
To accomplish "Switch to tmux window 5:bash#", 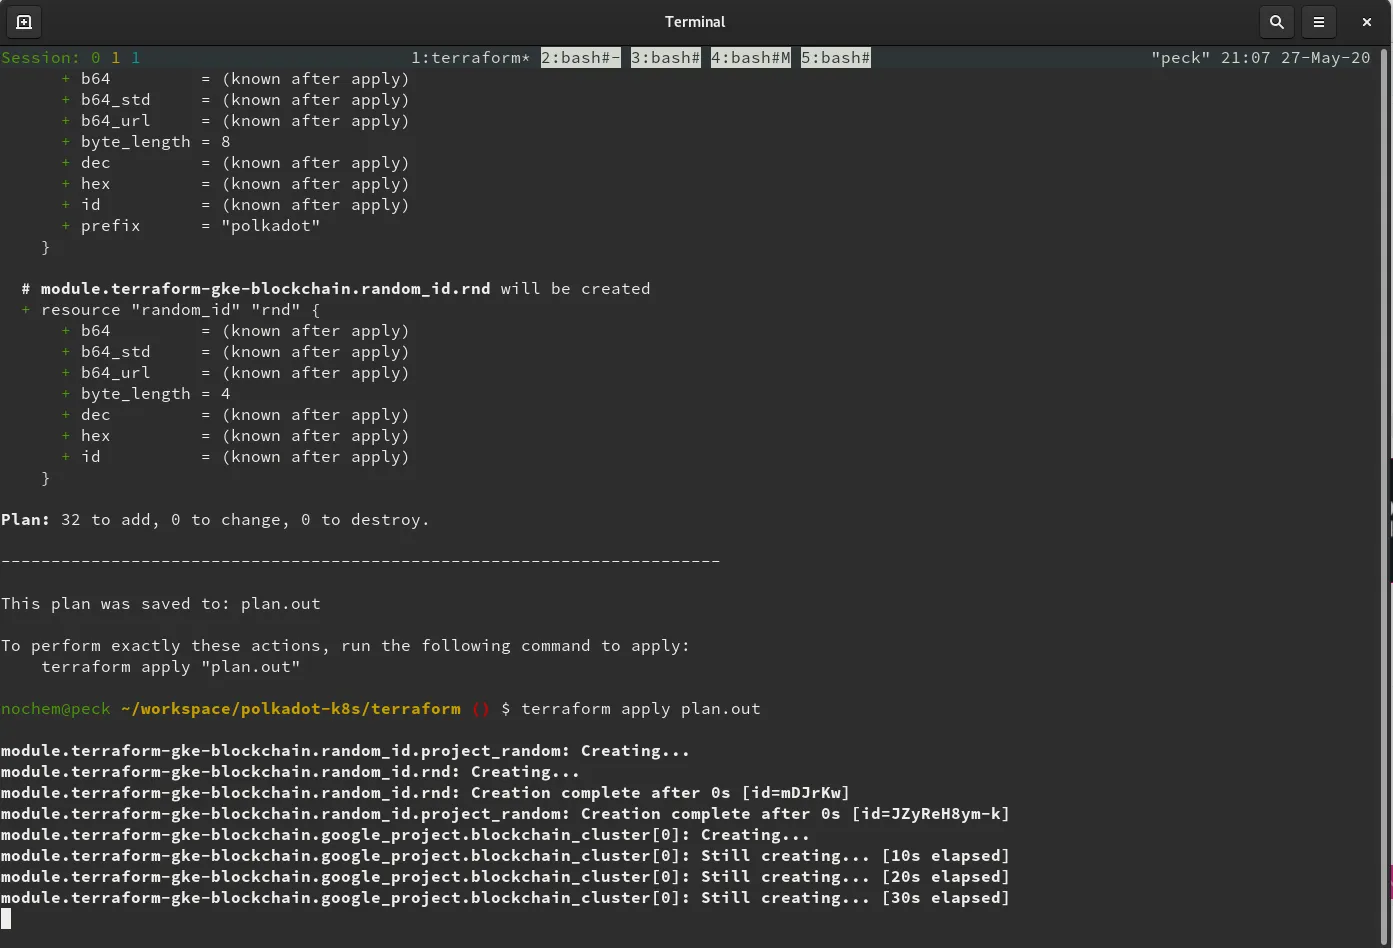I will [x=836, y=58].
